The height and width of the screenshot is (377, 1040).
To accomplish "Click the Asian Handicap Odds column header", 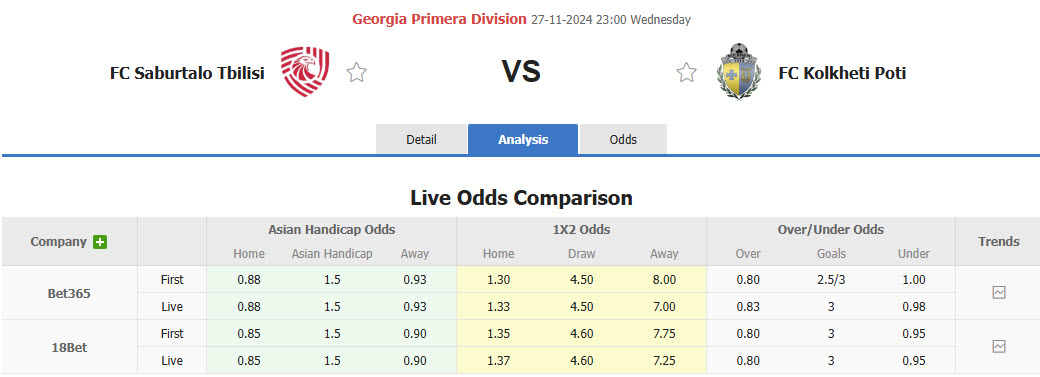I will (x=332, y=230).
